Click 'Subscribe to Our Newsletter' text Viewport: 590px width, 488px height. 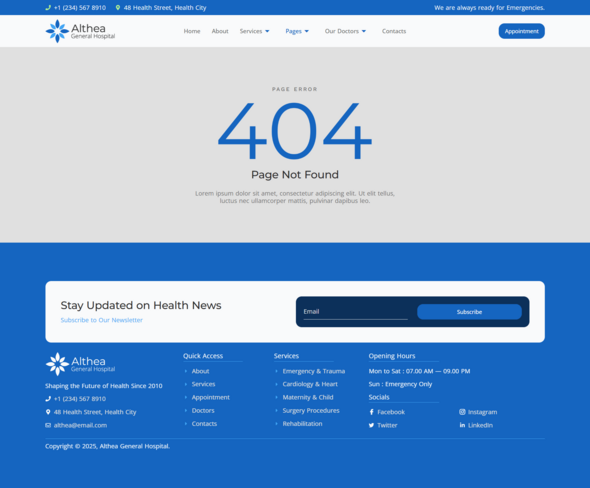point(102,320)
